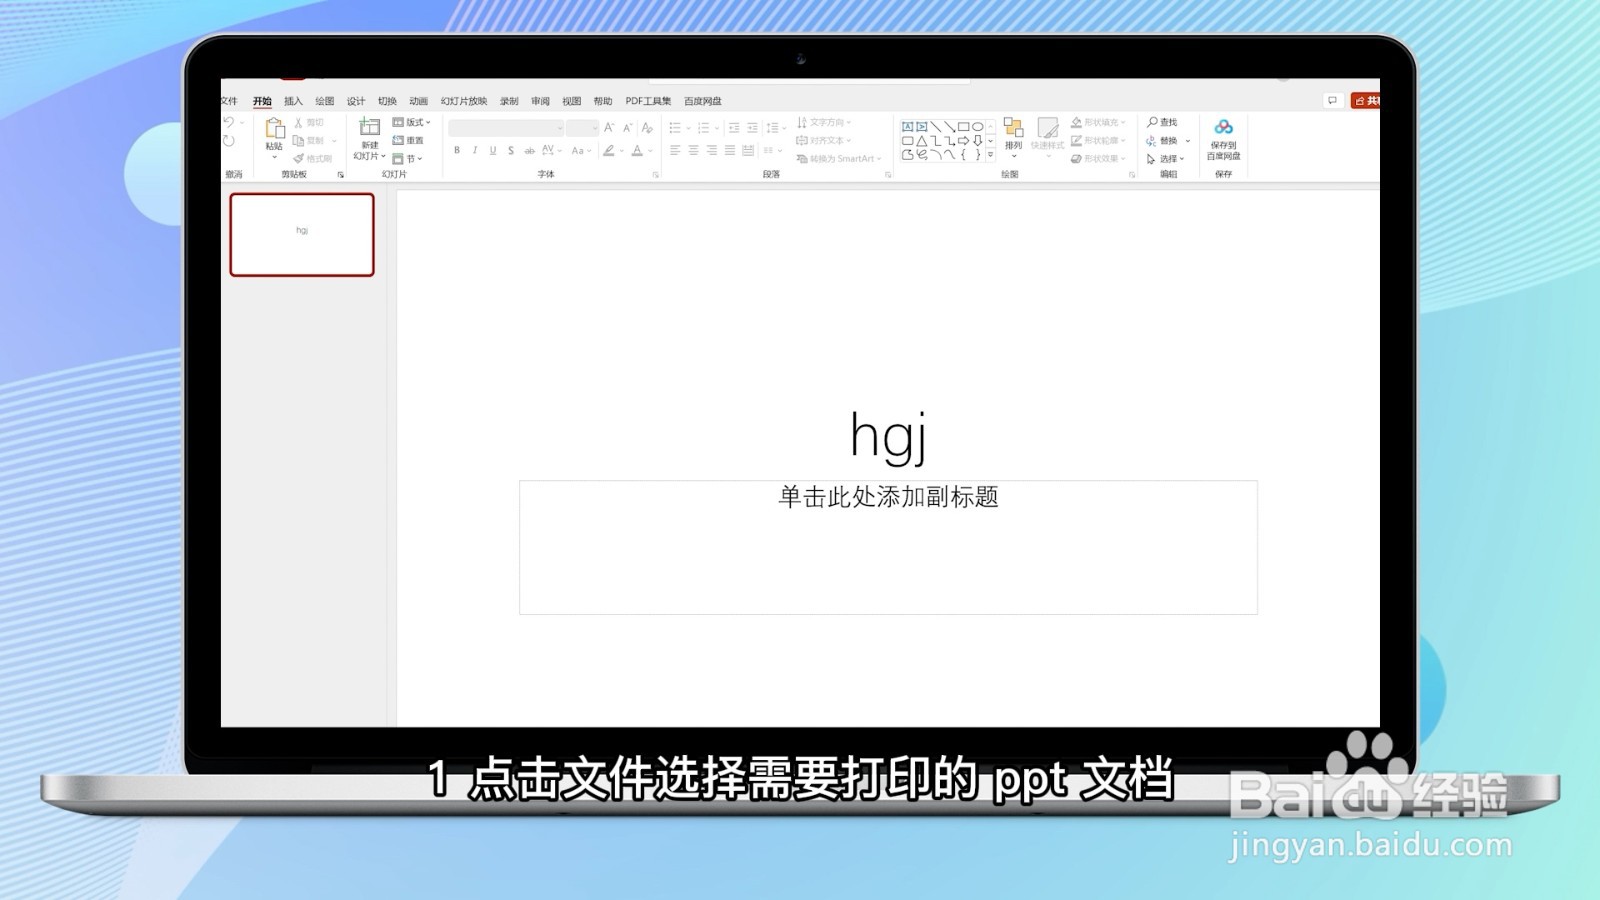This screenshot has width=1600, height=900.
Task: Select slide 1 thumbnail 'hgj'
Action: (302, 234)
